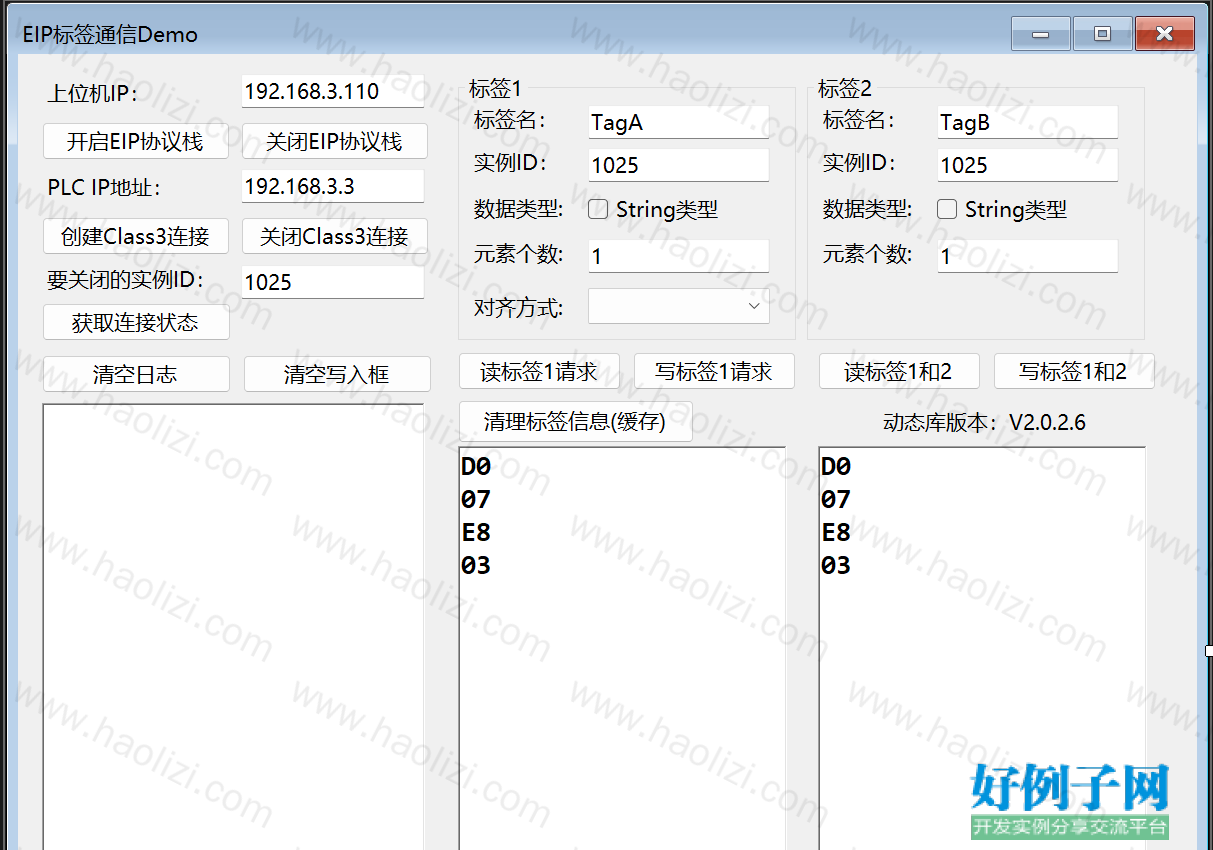1213x850 pixels.
Task: Click 清空写入框 button
Action: tap(337, 374)
